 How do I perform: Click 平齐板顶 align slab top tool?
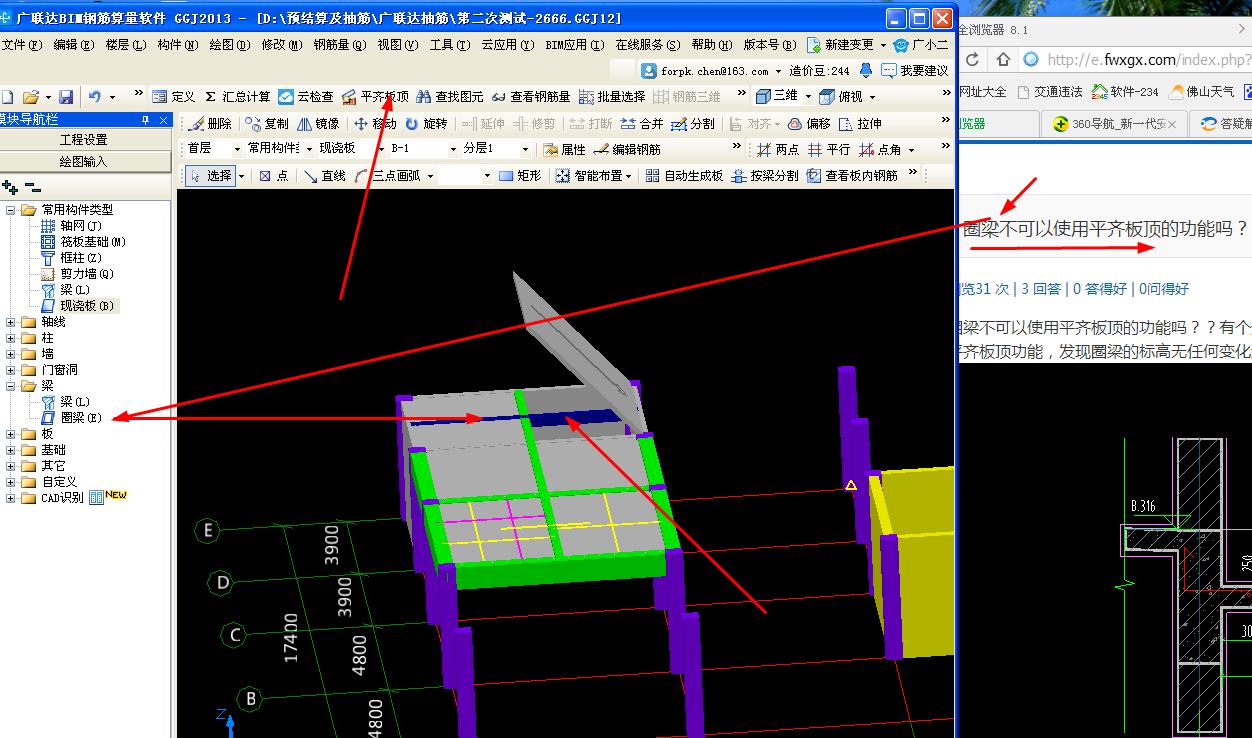[x=375, y=97]
